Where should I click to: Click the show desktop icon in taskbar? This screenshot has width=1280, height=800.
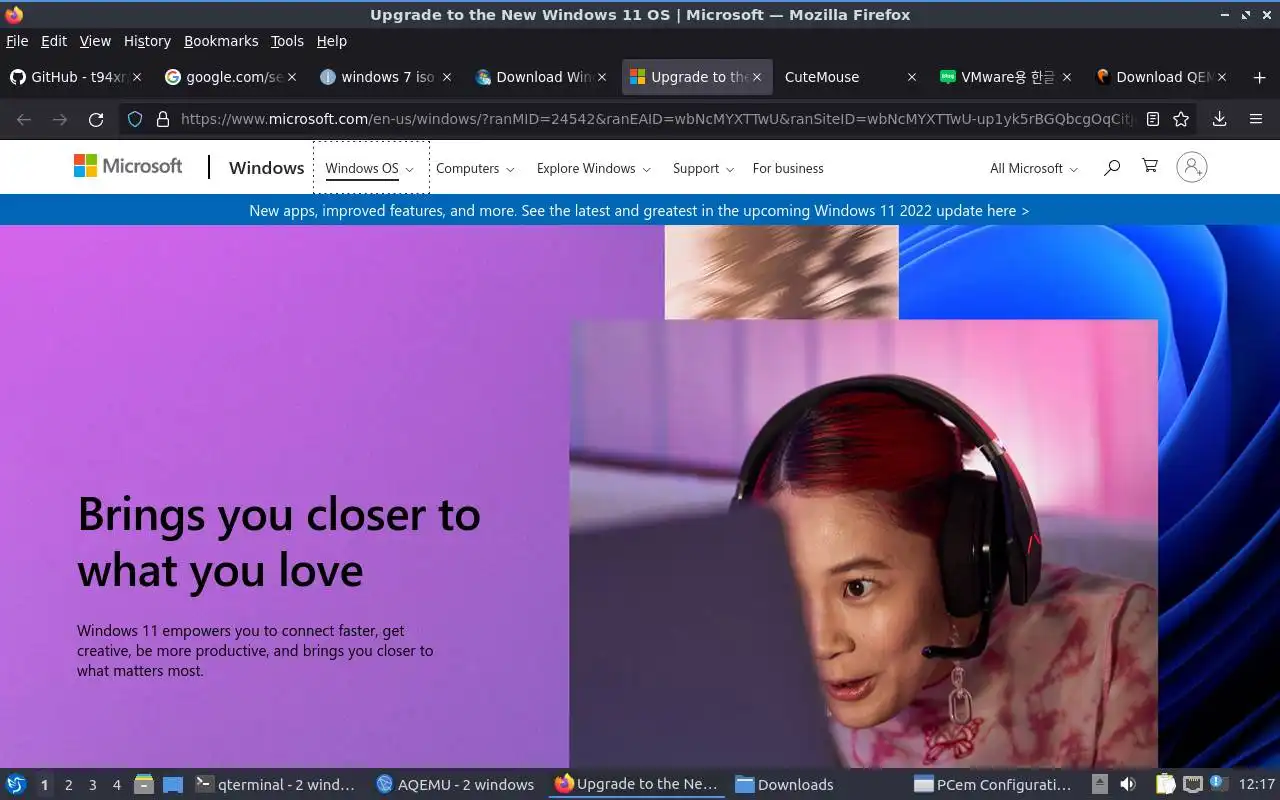click(x=173, y=784)
